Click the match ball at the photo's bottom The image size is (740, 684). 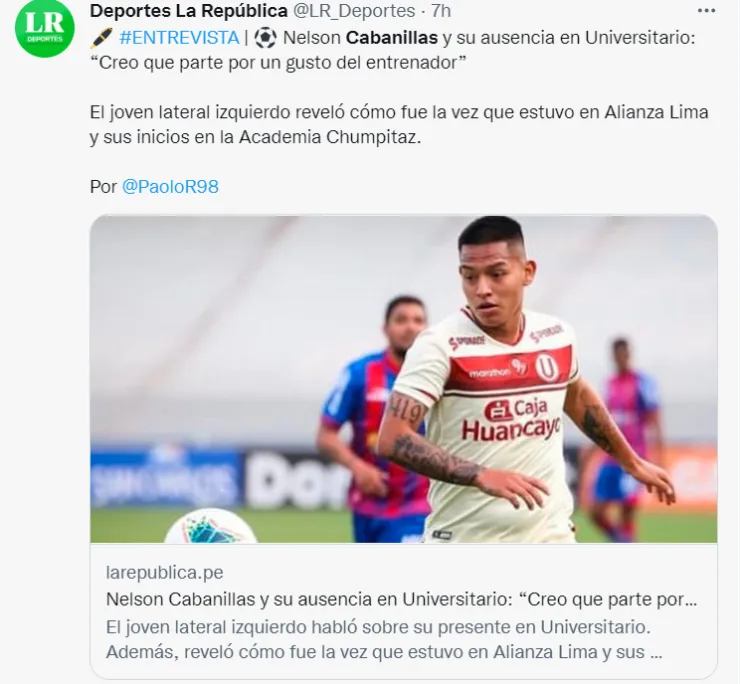tap(211, 525)
